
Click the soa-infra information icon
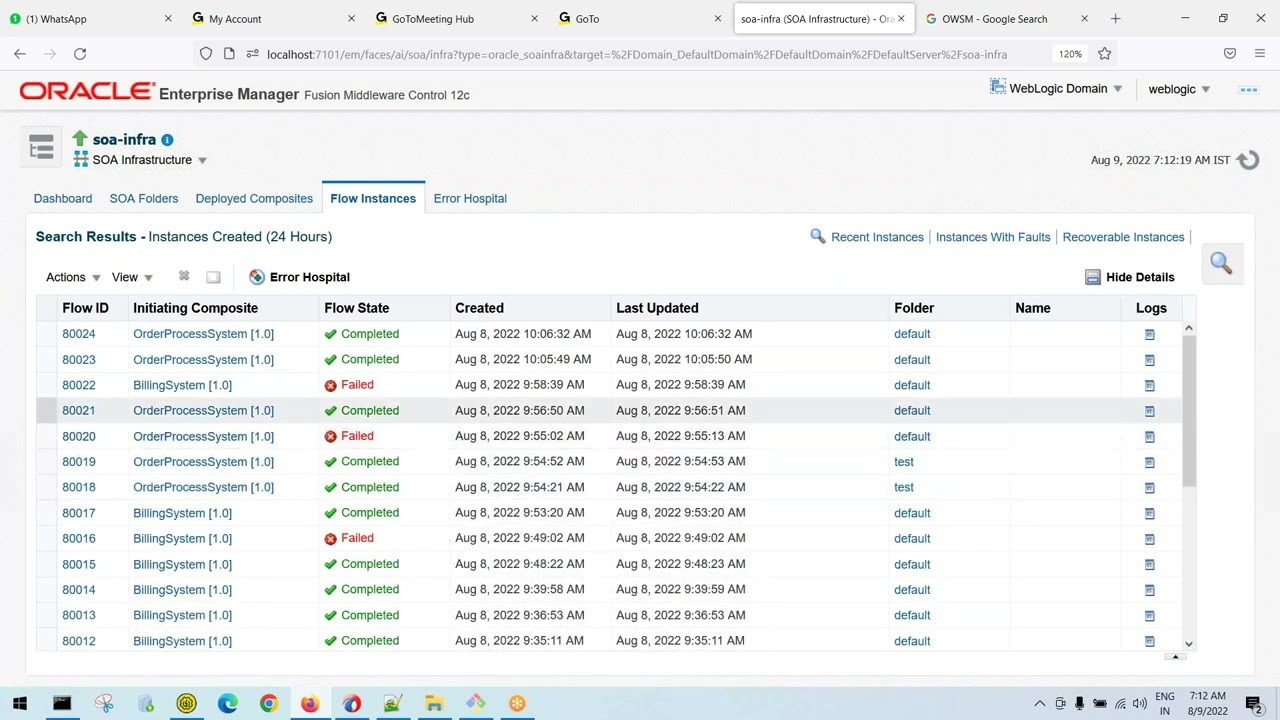pos(167,140)
